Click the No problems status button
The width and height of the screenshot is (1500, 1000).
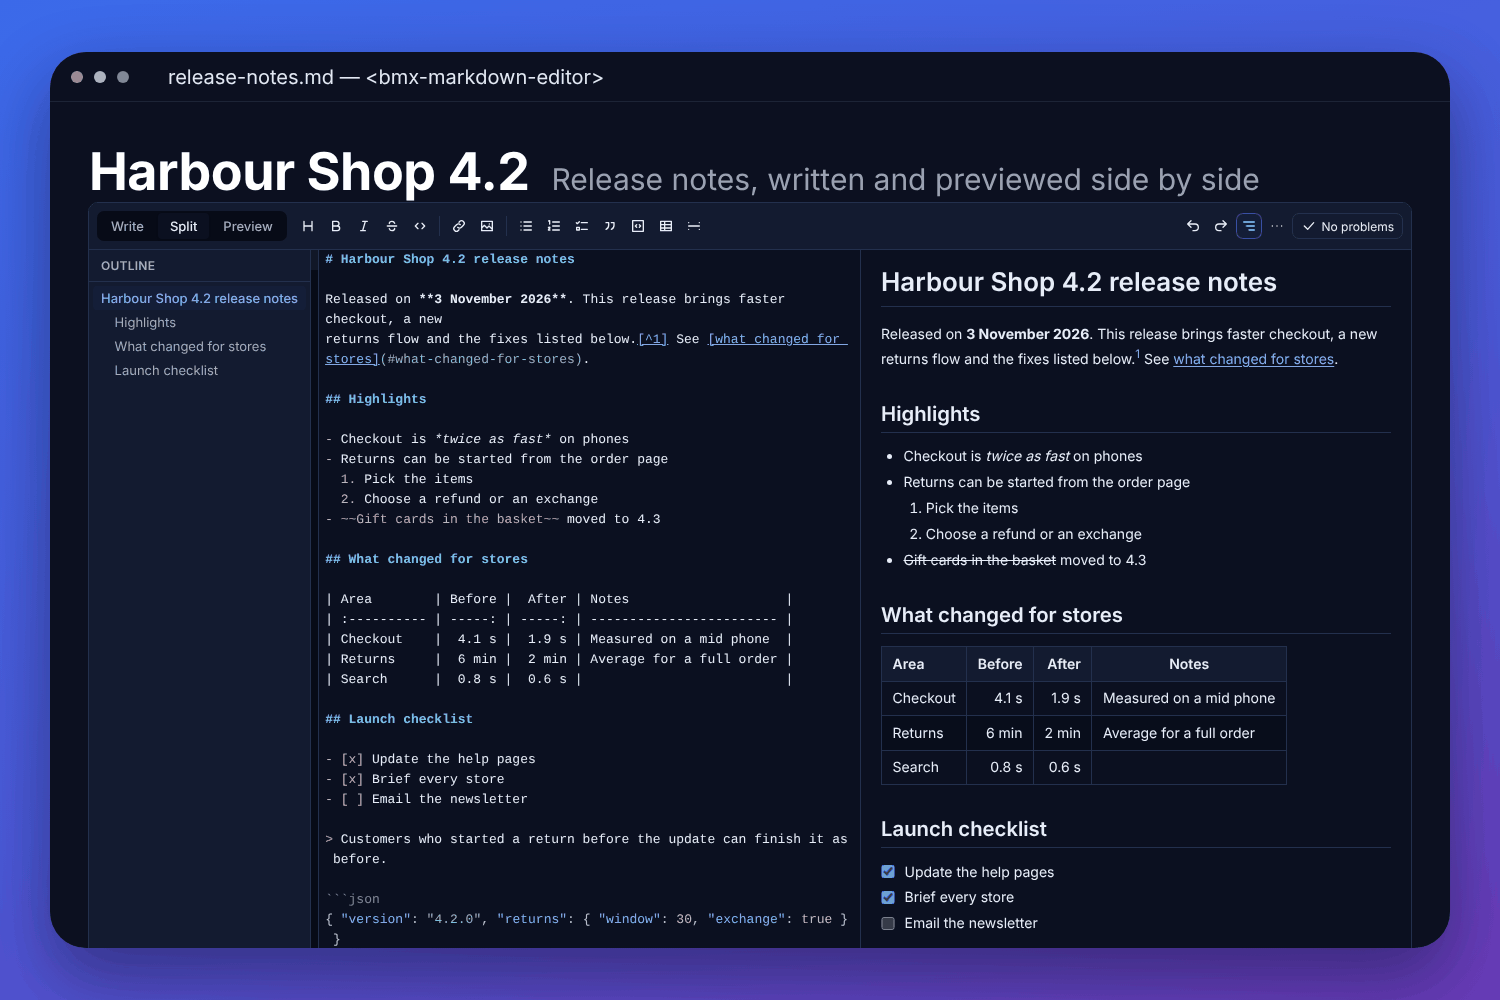[1348, 226]
